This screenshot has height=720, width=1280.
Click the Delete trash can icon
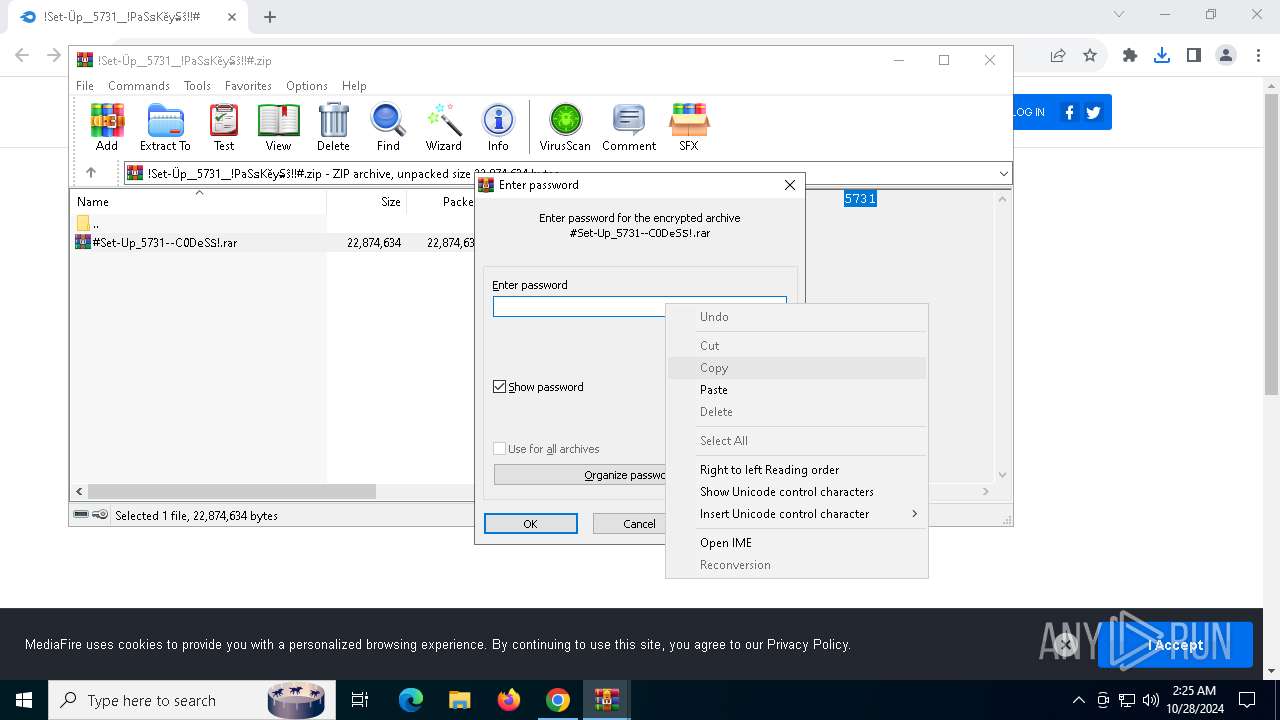point(333,127)
